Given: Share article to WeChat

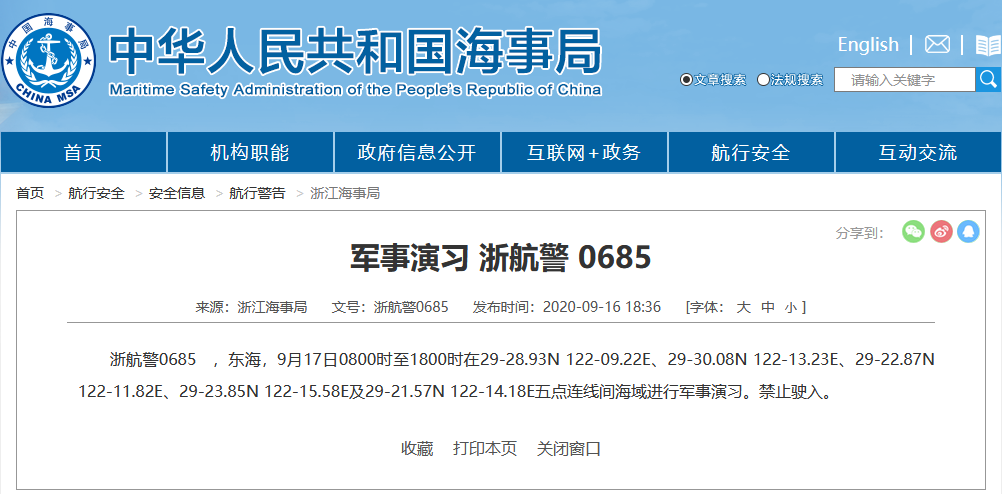Looking at the screenshot, I should coord(913,231).
